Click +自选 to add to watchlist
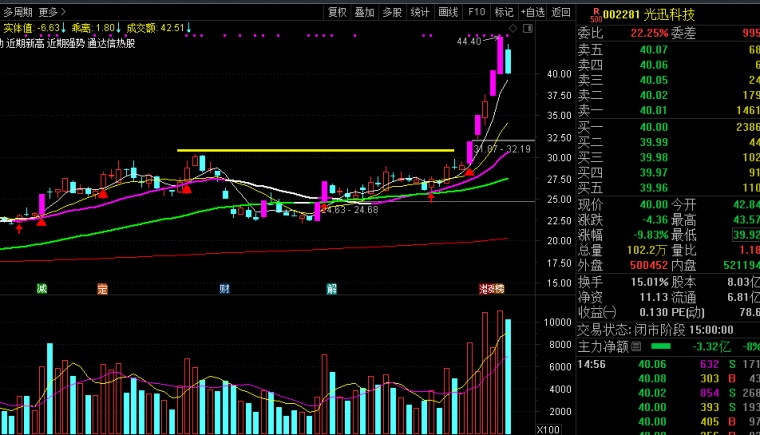Viewport: 760px width, 435px height. point(533,12)
